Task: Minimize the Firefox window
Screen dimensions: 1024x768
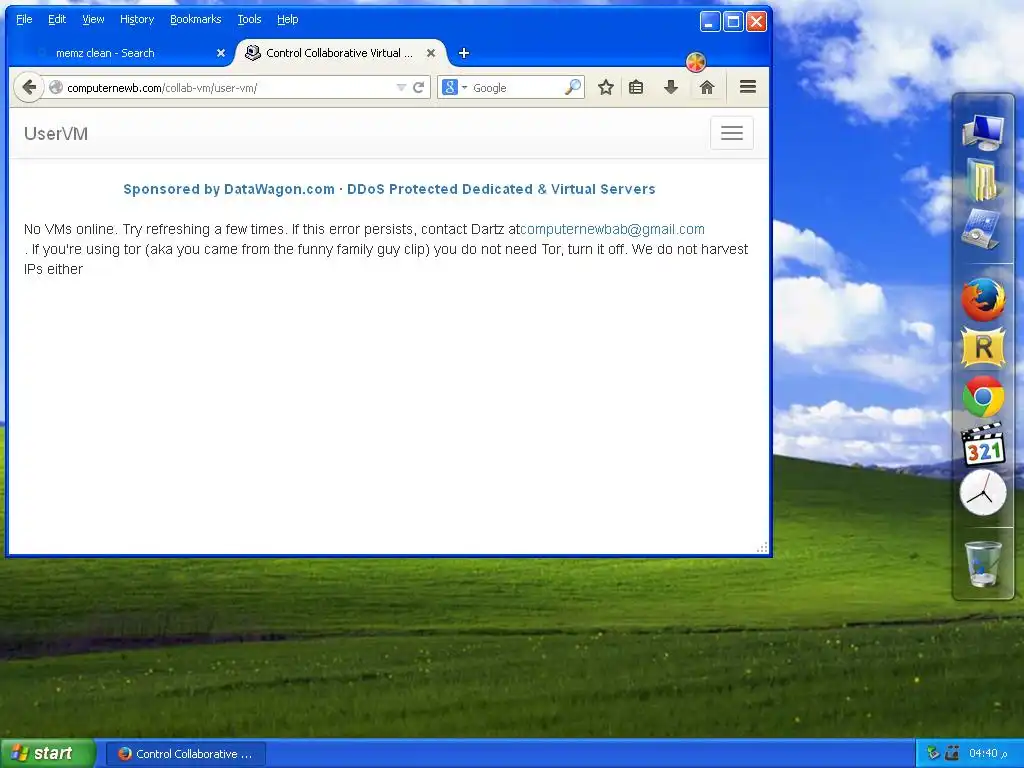Action: (x=710, y=22)
